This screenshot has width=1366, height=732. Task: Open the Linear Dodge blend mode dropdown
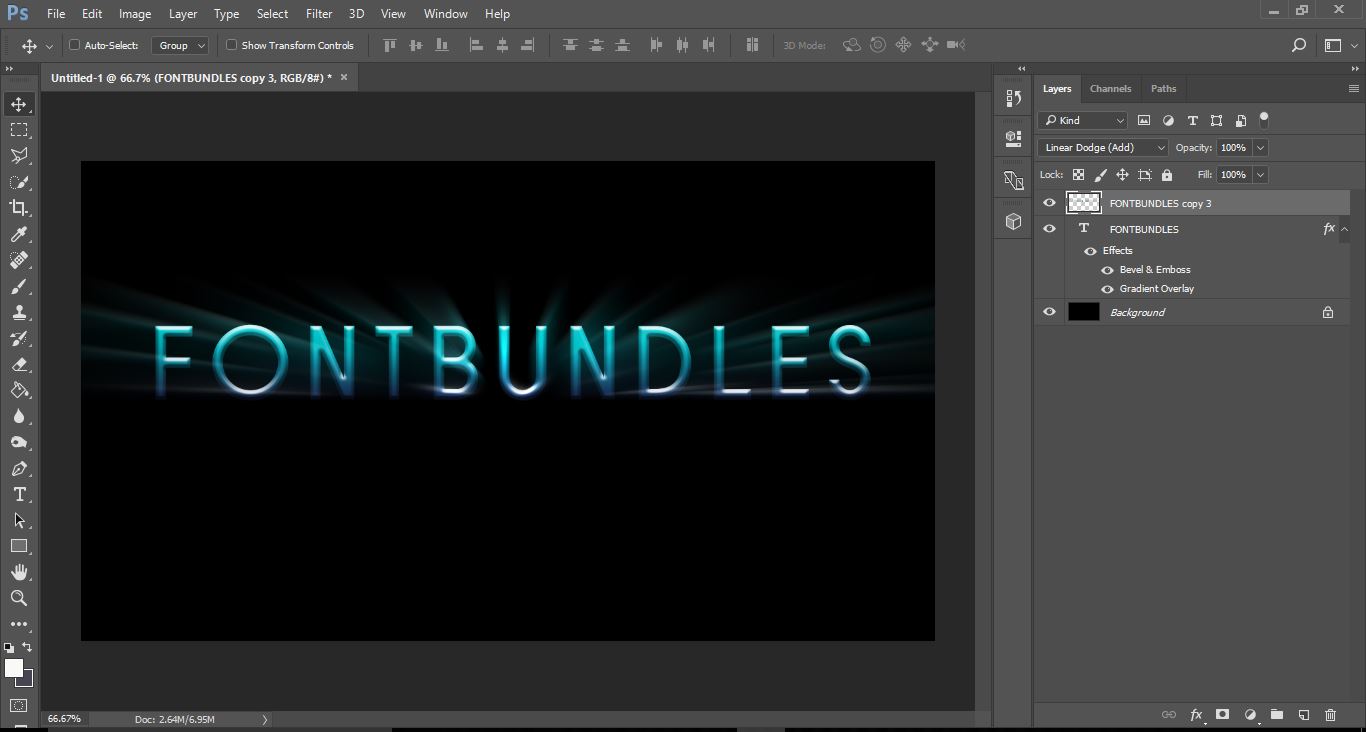(1103, 147)
